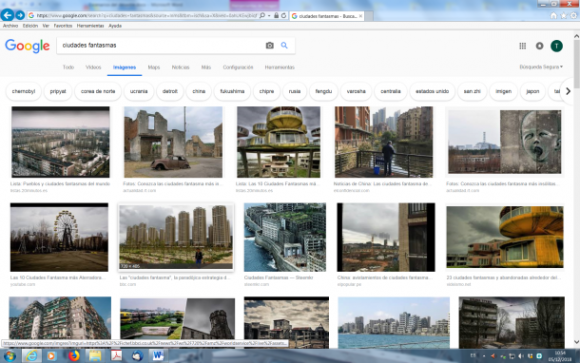This screenshot has height=363, width=580.
Task: Filter by the 'estados unido' chip
Action: tap(432, 91)
